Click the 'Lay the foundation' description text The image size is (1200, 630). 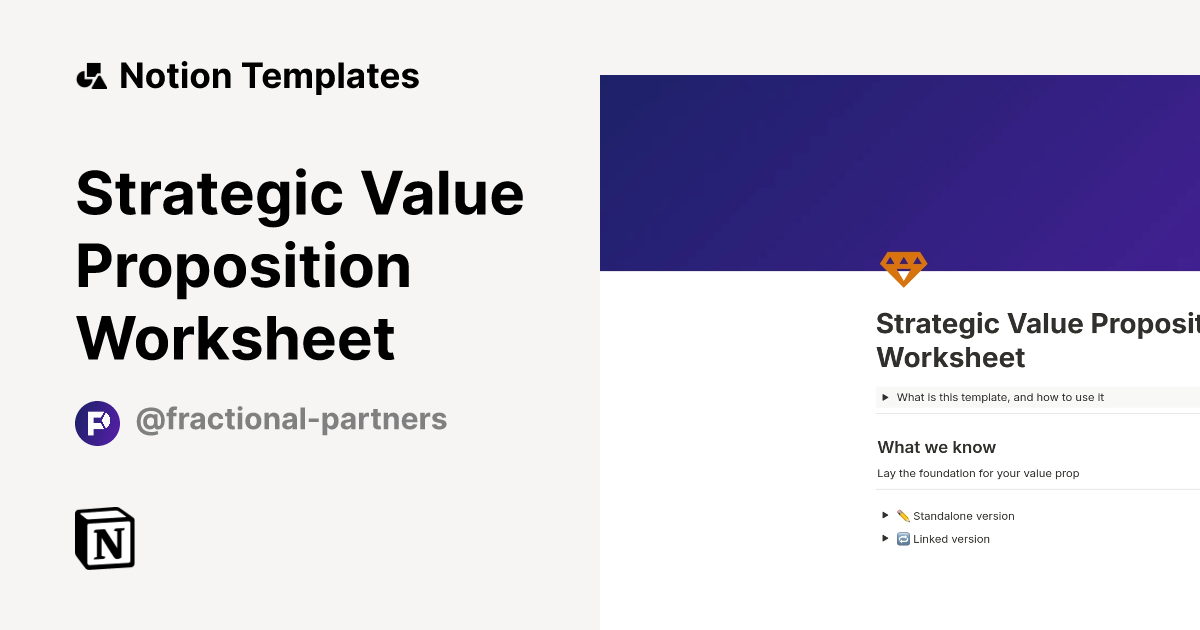click(978, 473)
